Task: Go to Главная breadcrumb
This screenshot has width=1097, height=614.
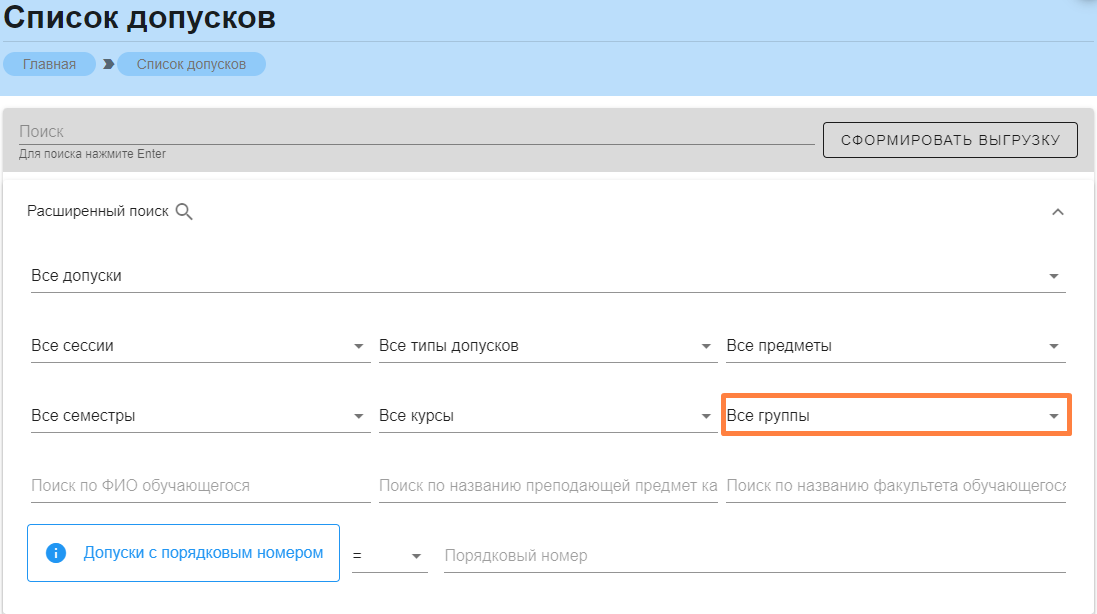Action: [x=50, y=64]
